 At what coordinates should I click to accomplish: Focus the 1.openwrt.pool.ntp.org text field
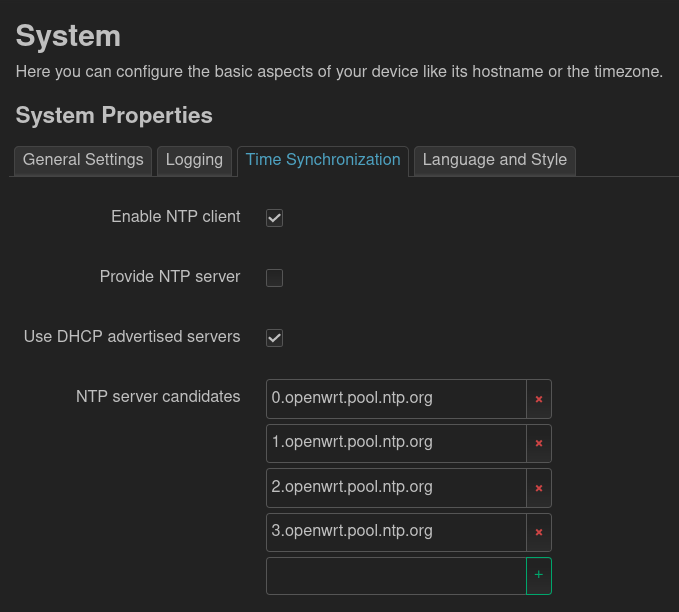(x=396, y=442)
